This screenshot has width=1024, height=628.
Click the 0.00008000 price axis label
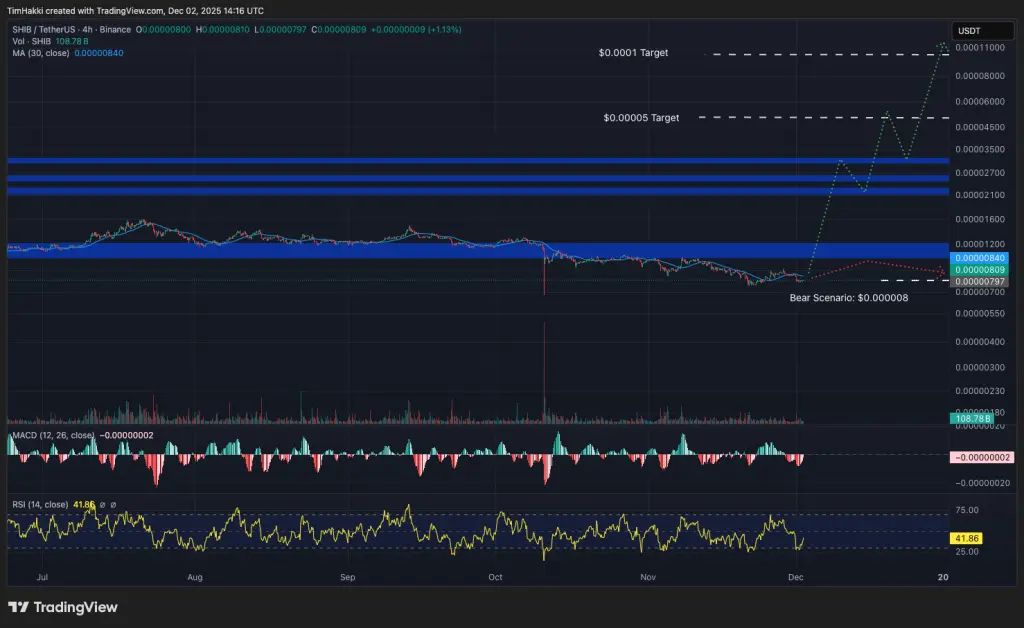click(980, 76)
